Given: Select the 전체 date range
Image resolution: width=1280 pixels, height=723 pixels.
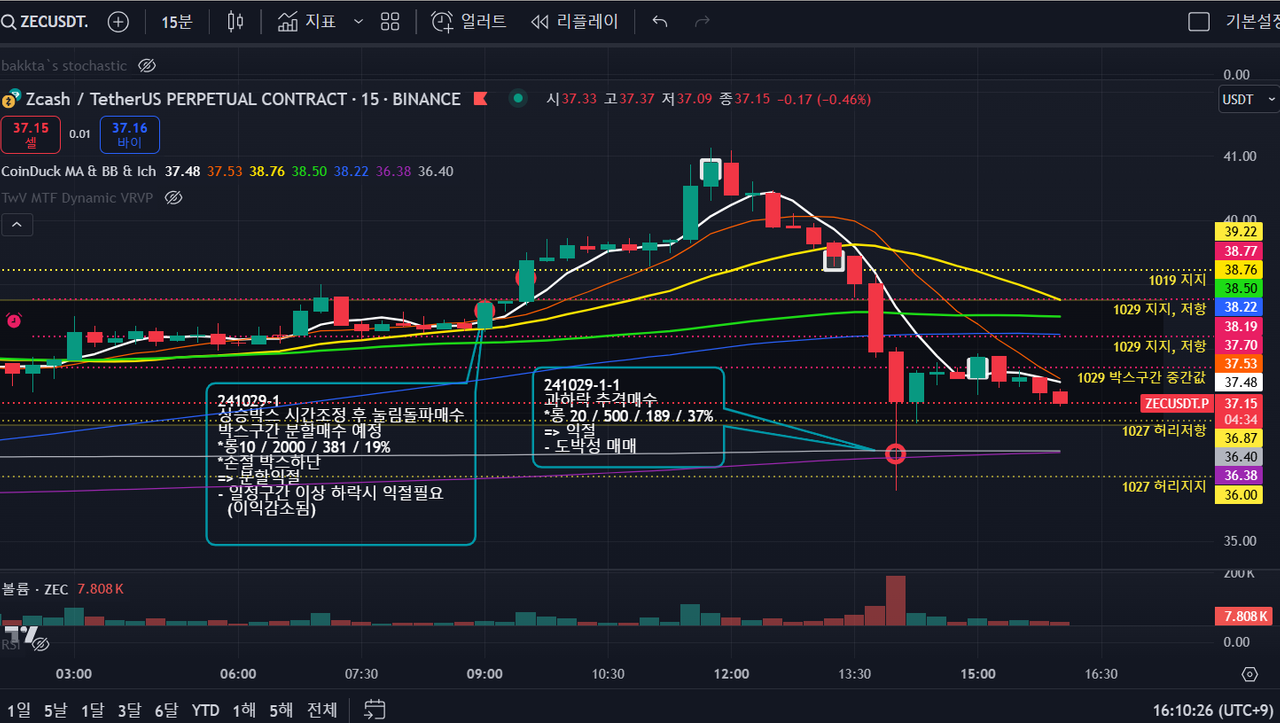Looking at the screenshot, I should [321, 710].
